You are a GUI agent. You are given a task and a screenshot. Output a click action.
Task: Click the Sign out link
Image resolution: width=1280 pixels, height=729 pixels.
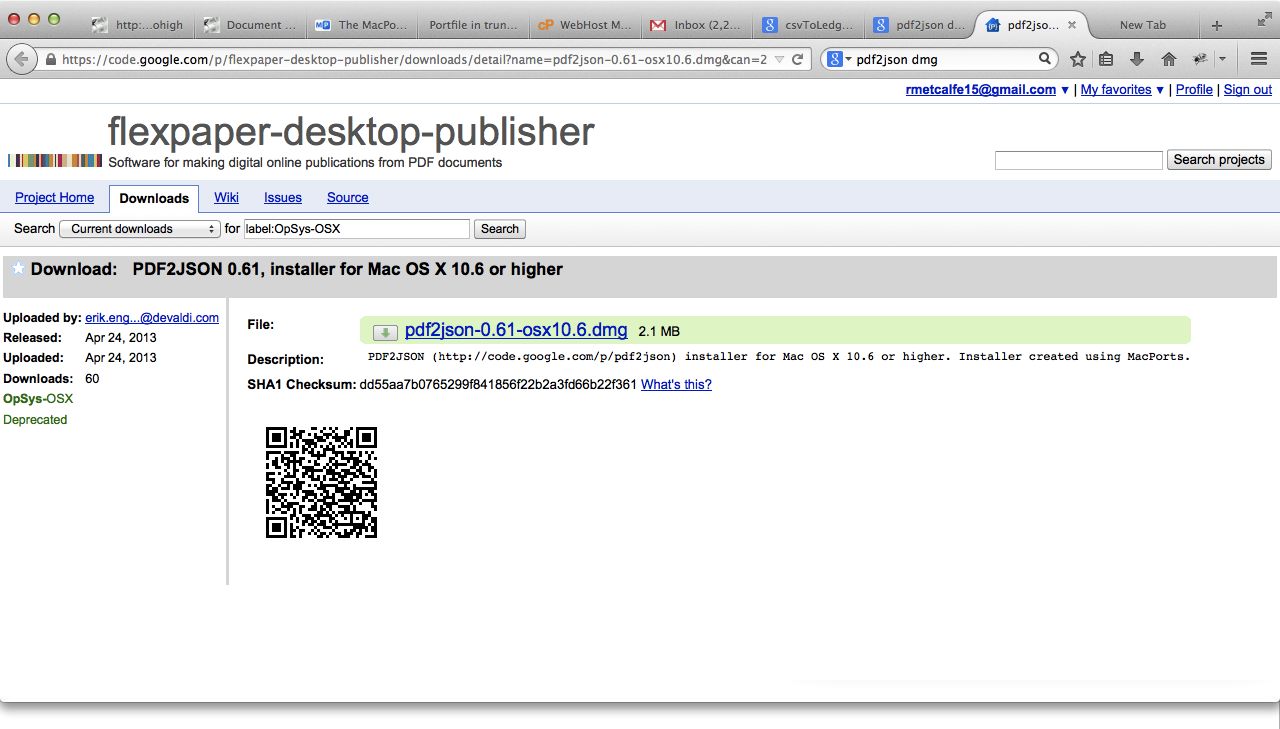(x=1248, y=89)
